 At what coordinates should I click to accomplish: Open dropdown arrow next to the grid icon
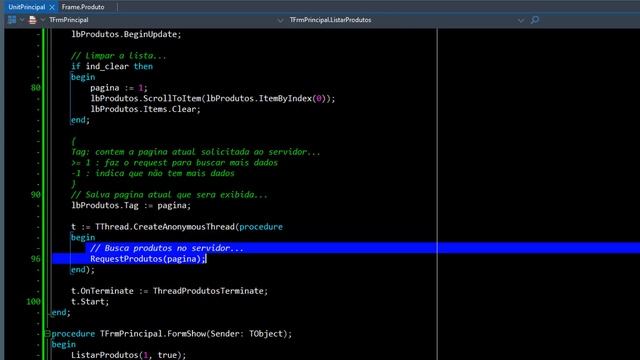(22, 20)
